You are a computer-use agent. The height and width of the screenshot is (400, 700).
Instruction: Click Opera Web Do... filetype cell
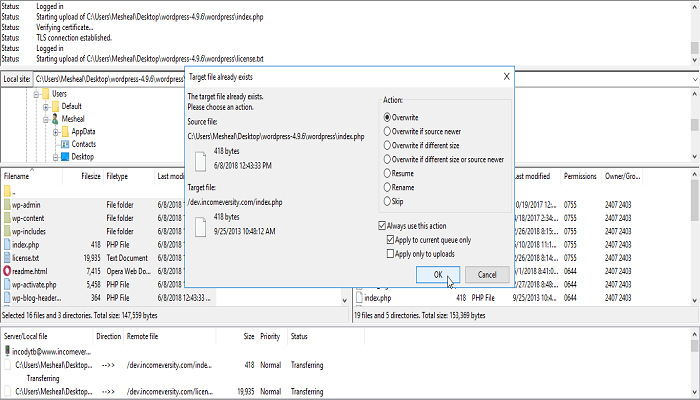point(127,271)
